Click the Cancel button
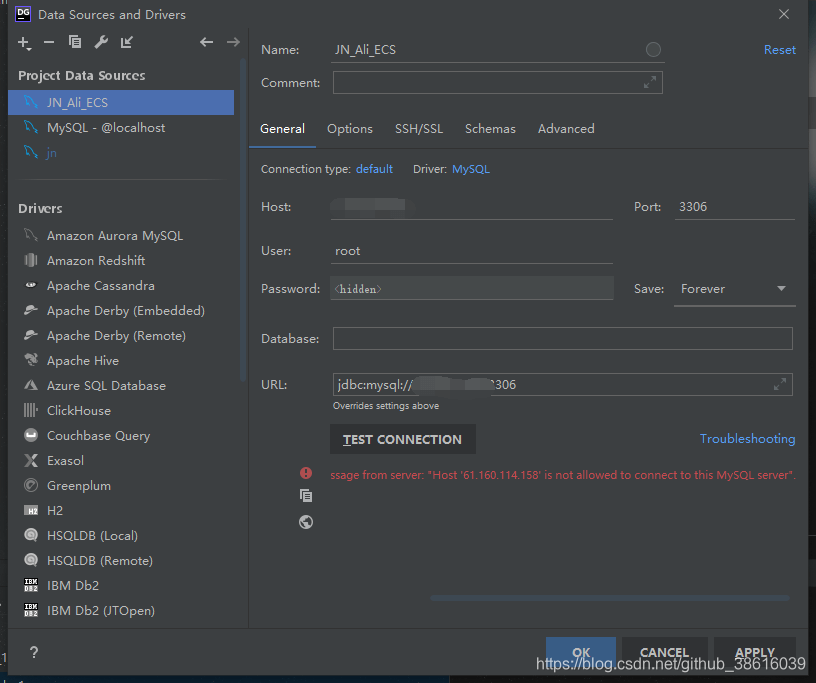Screen dimensions: 816x683 (665, 652)
